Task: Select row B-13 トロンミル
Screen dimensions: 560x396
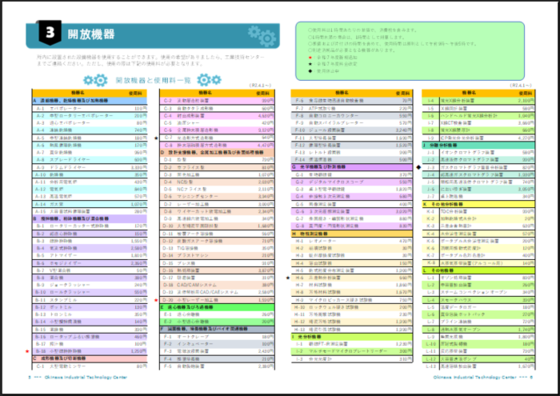Action: pyautogui.click(x=90, y=314)
